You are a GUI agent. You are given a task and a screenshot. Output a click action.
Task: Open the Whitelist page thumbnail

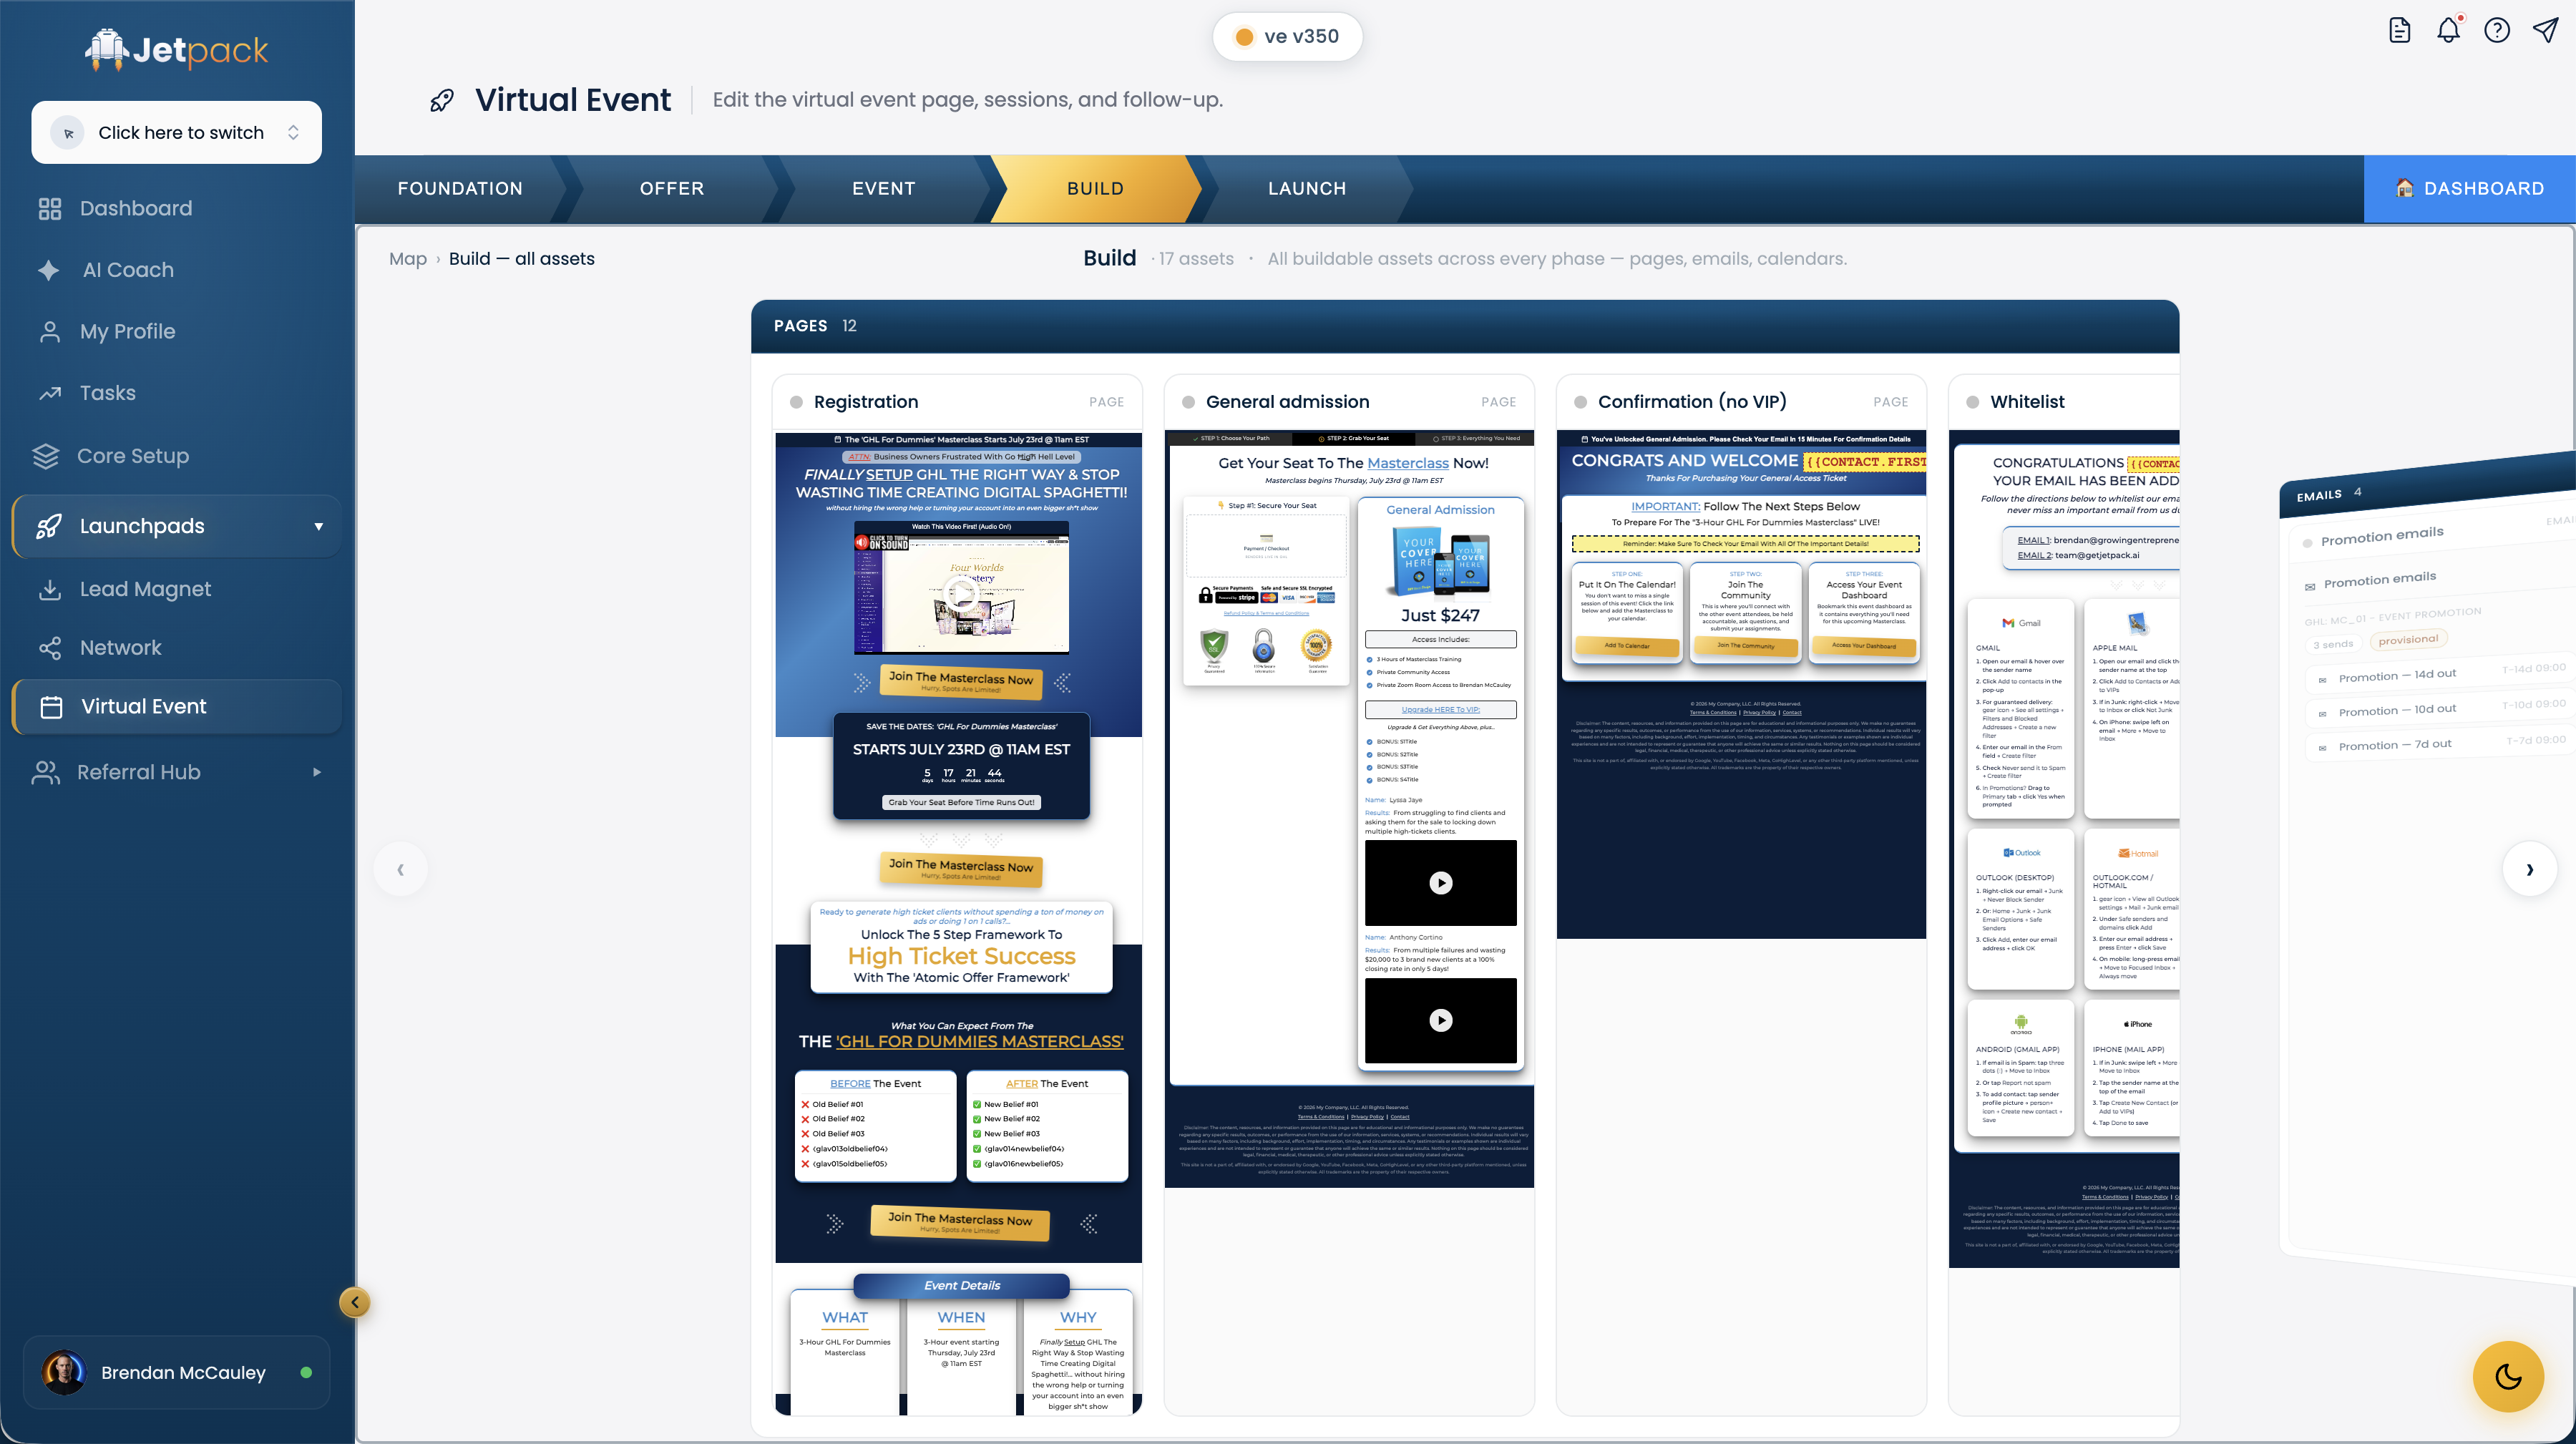2064,850
